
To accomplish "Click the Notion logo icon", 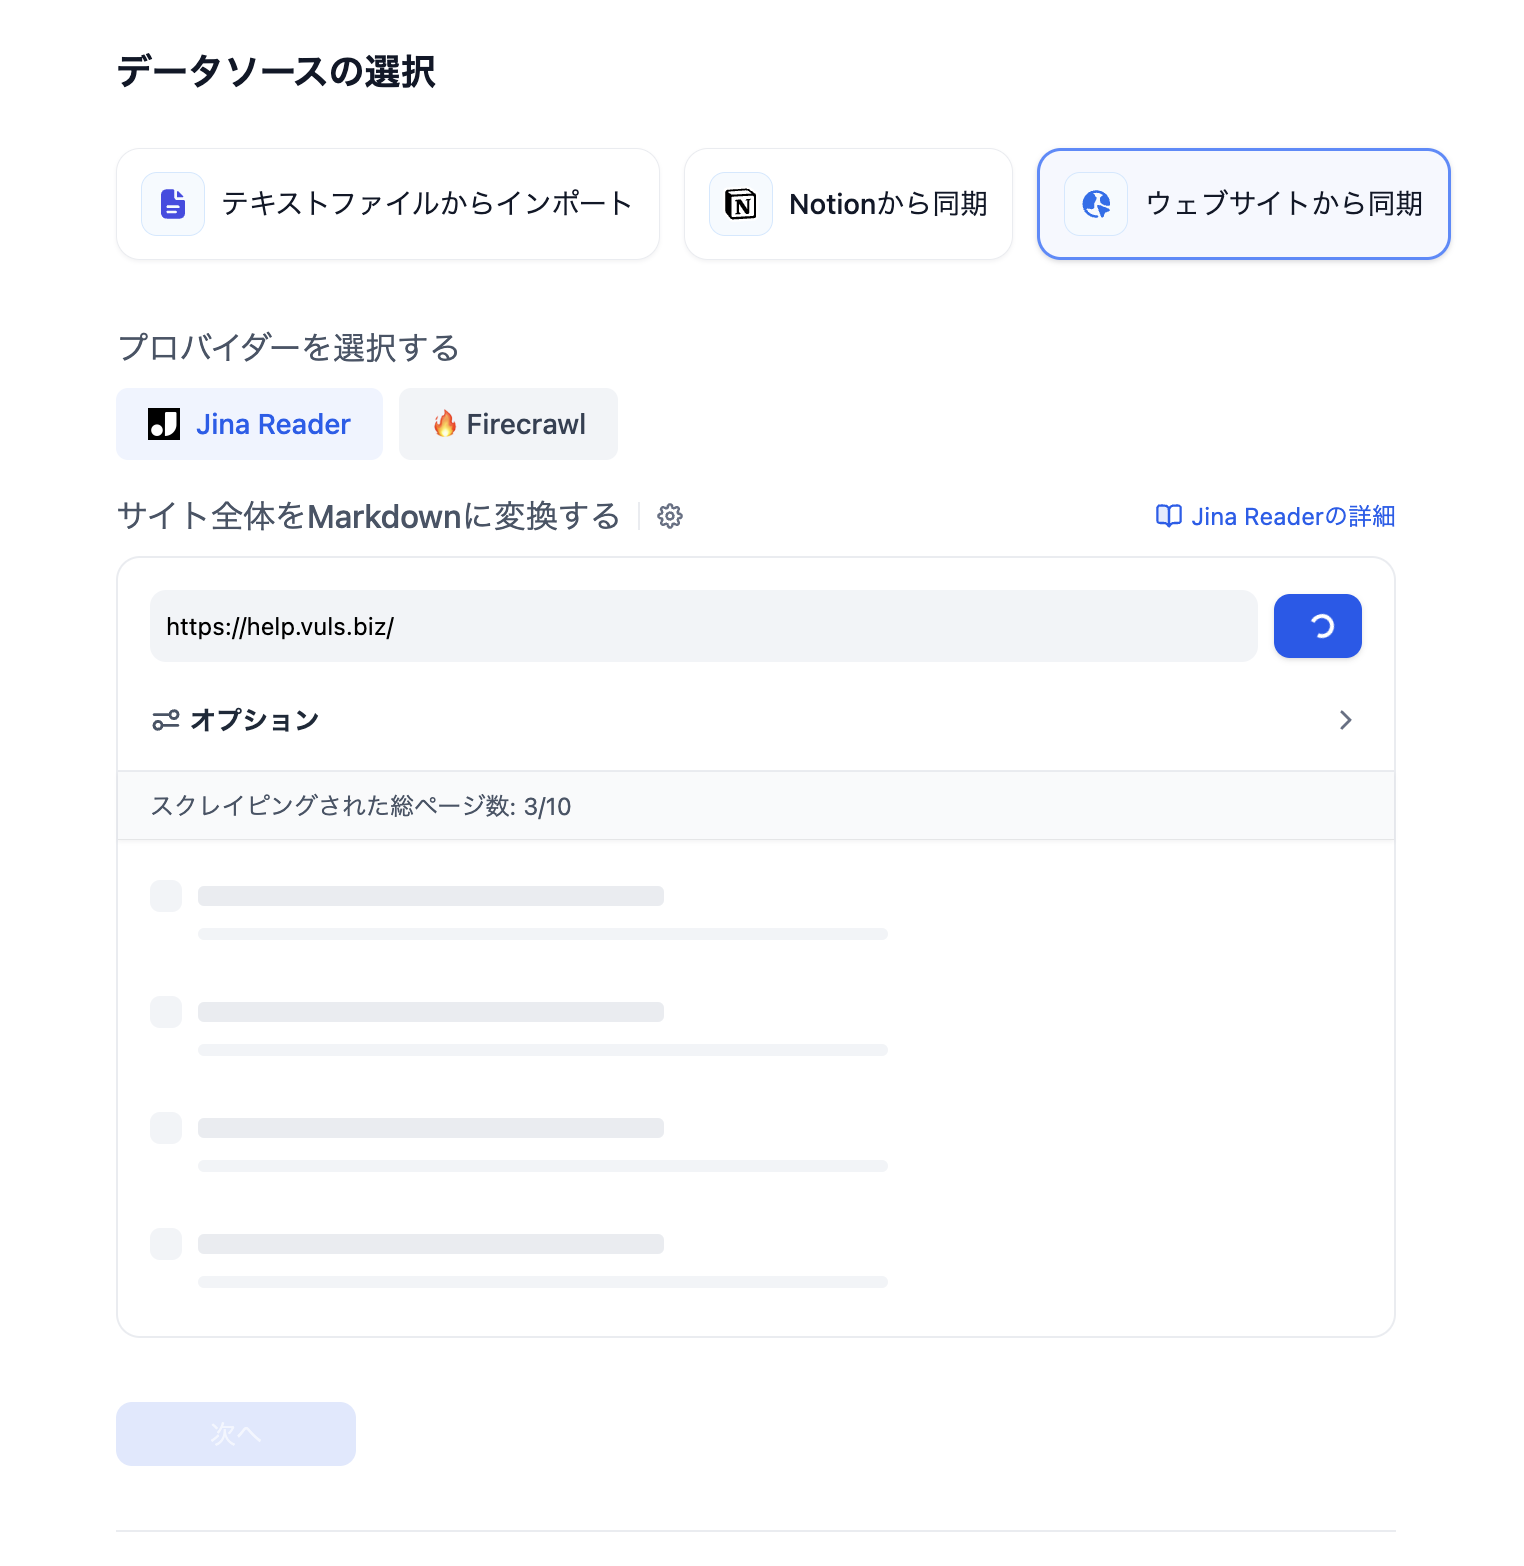I will (x=740, y=203).
